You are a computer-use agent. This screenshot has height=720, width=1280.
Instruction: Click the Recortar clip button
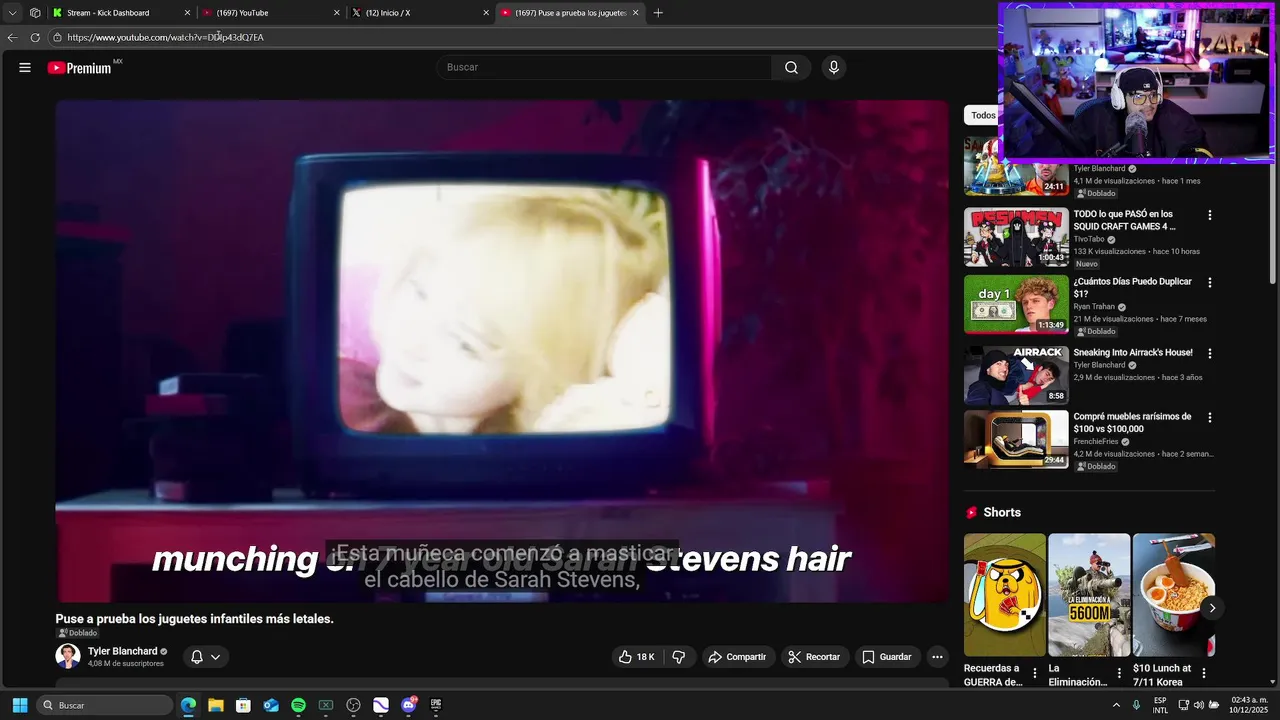point(814,657)
